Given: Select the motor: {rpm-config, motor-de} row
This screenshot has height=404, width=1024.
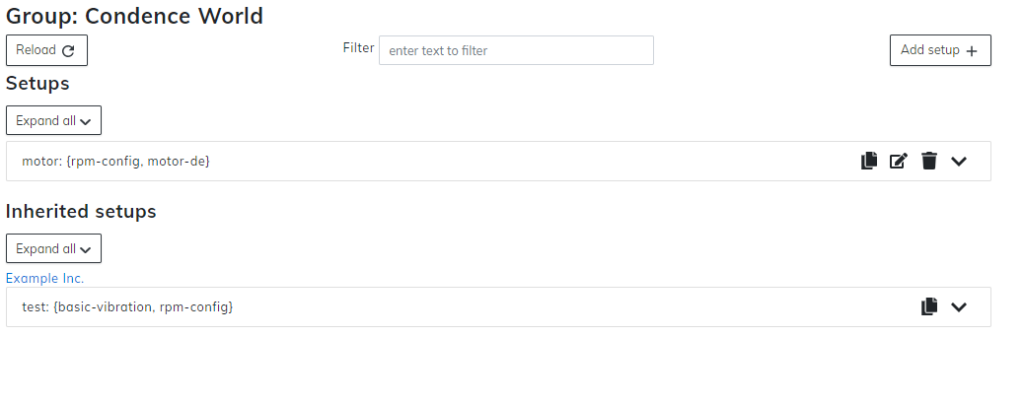Looking at the screenshot, I should point(498,161).
